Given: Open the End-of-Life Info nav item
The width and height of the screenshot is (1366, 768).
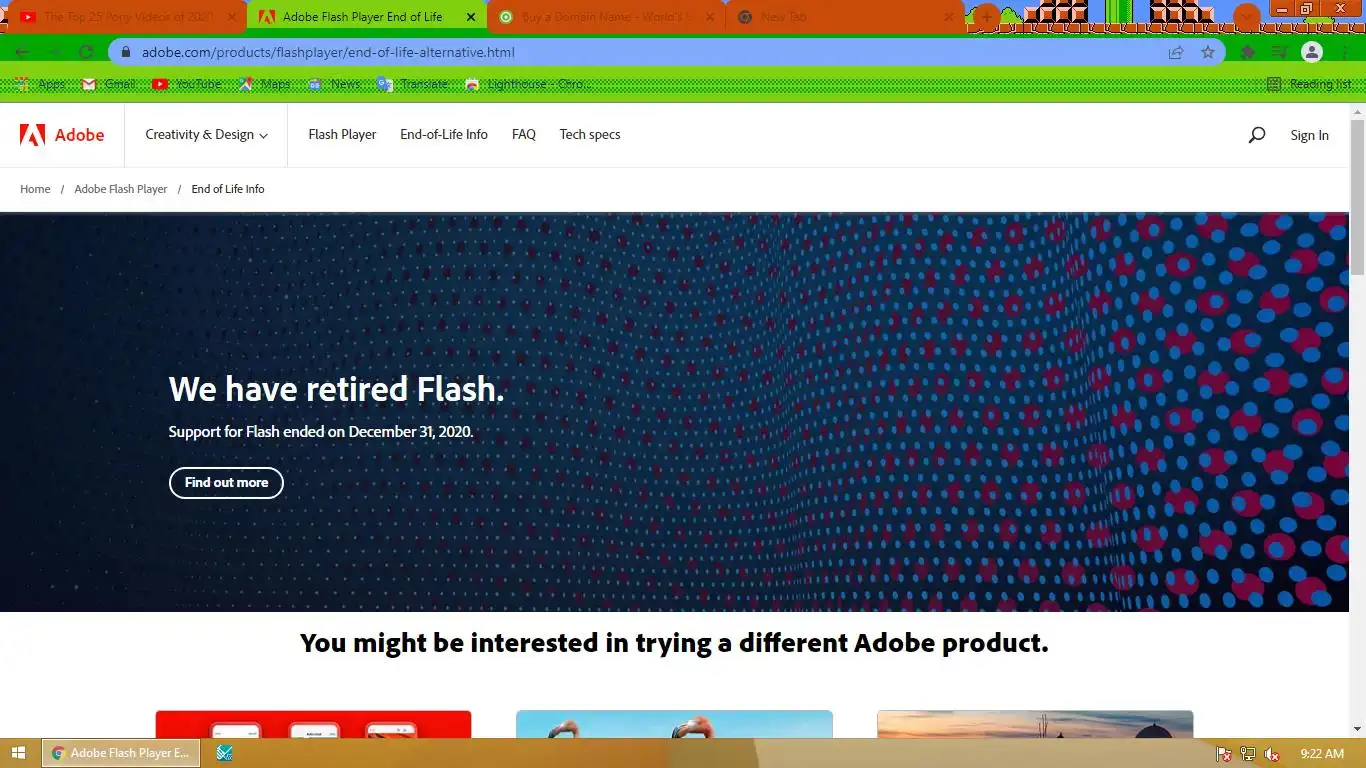Looking at the screenshot, I should (444, 135).
